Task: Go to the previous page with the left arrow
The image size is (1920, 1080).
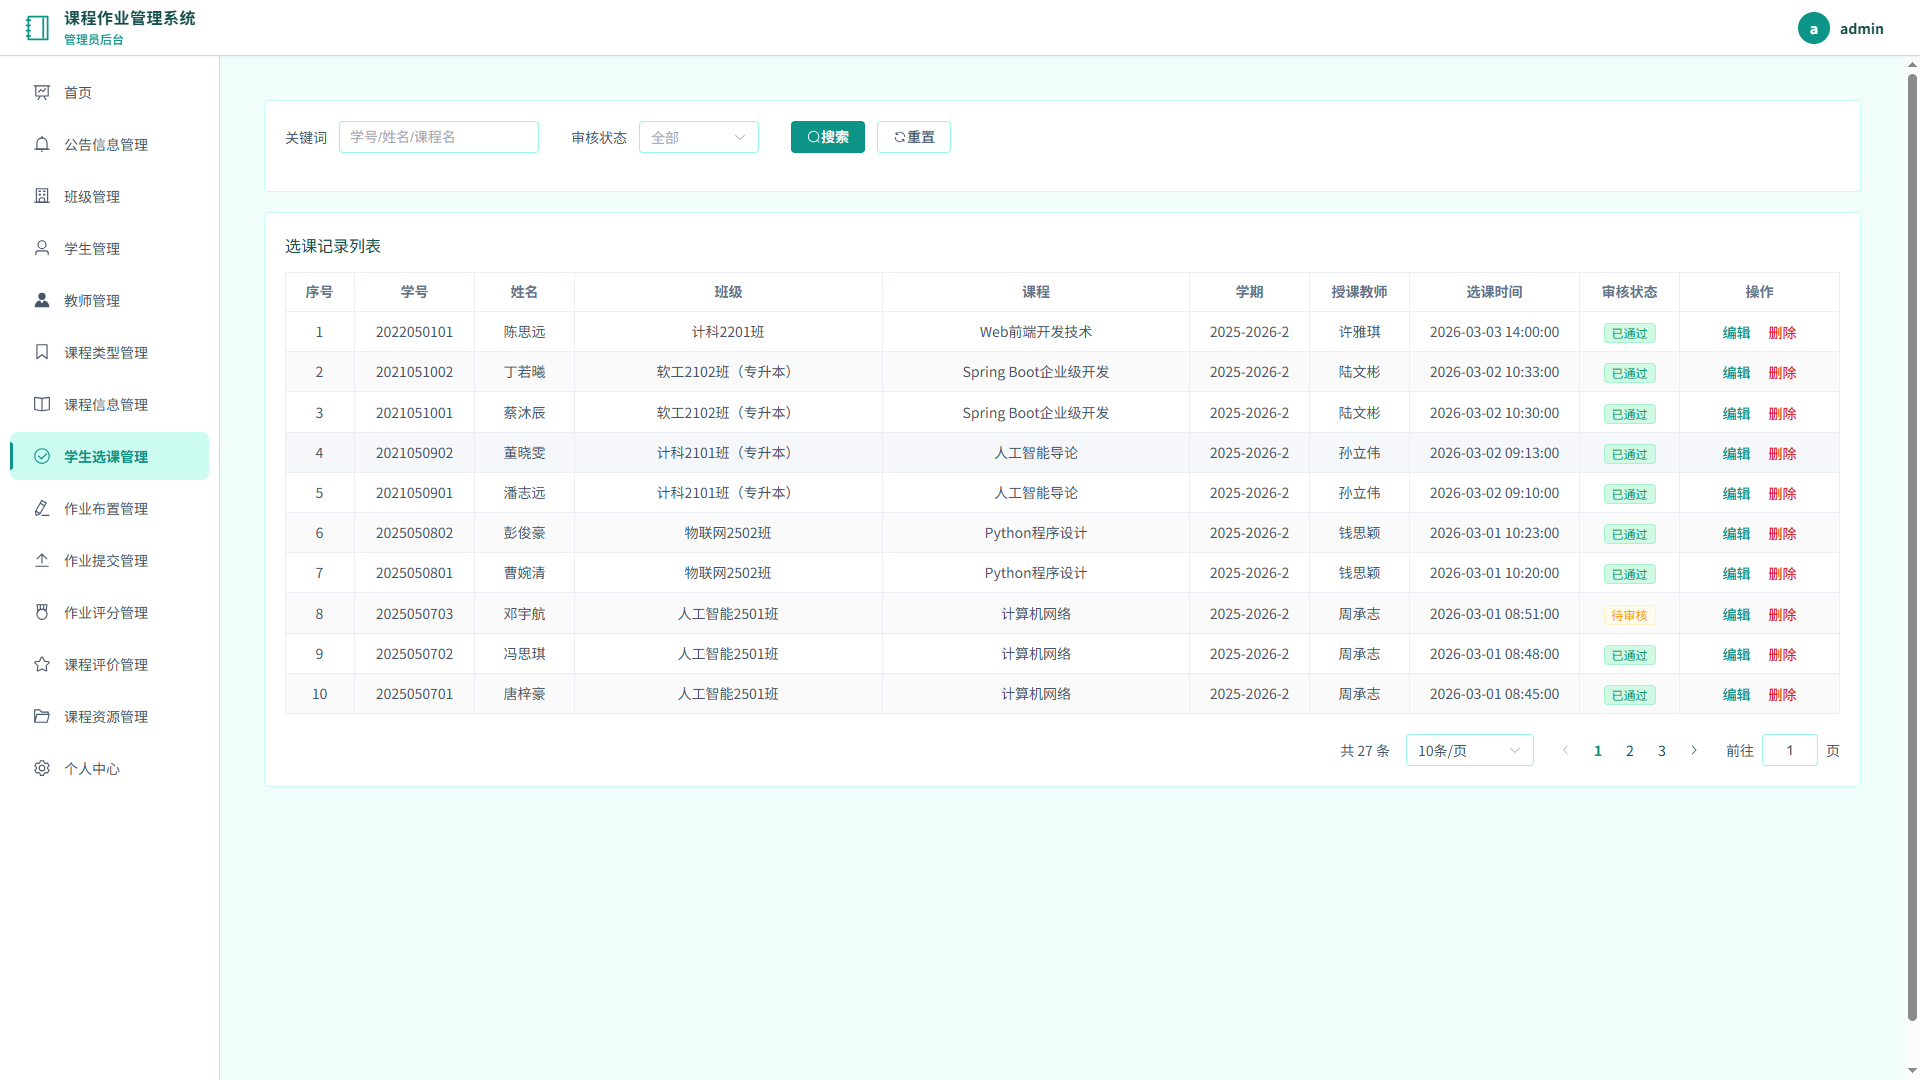Action: tap(1566, 750)
